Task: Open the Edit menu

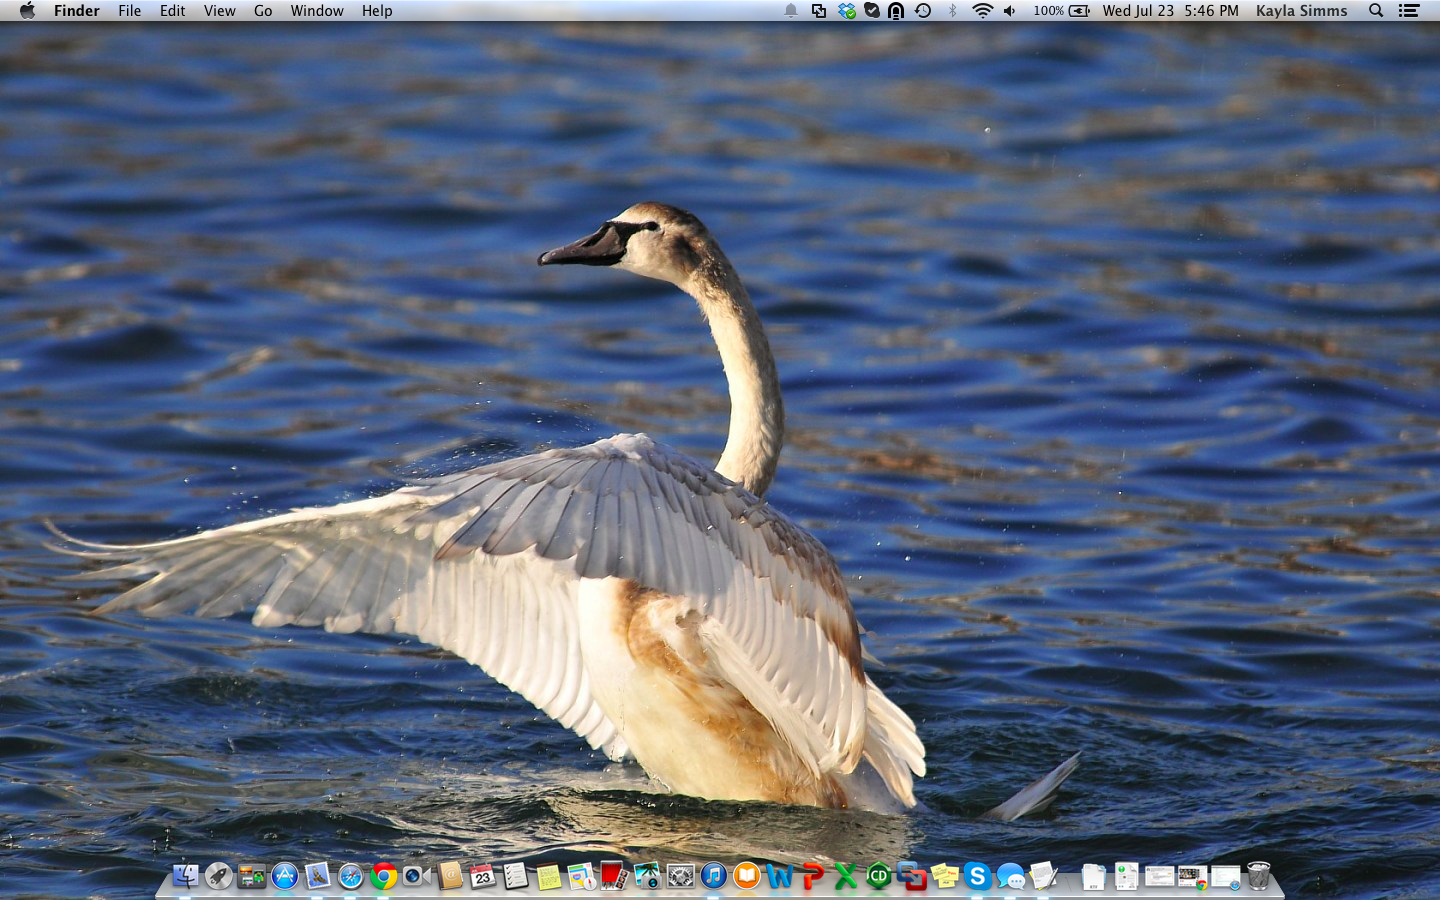Action: (173, 11)
